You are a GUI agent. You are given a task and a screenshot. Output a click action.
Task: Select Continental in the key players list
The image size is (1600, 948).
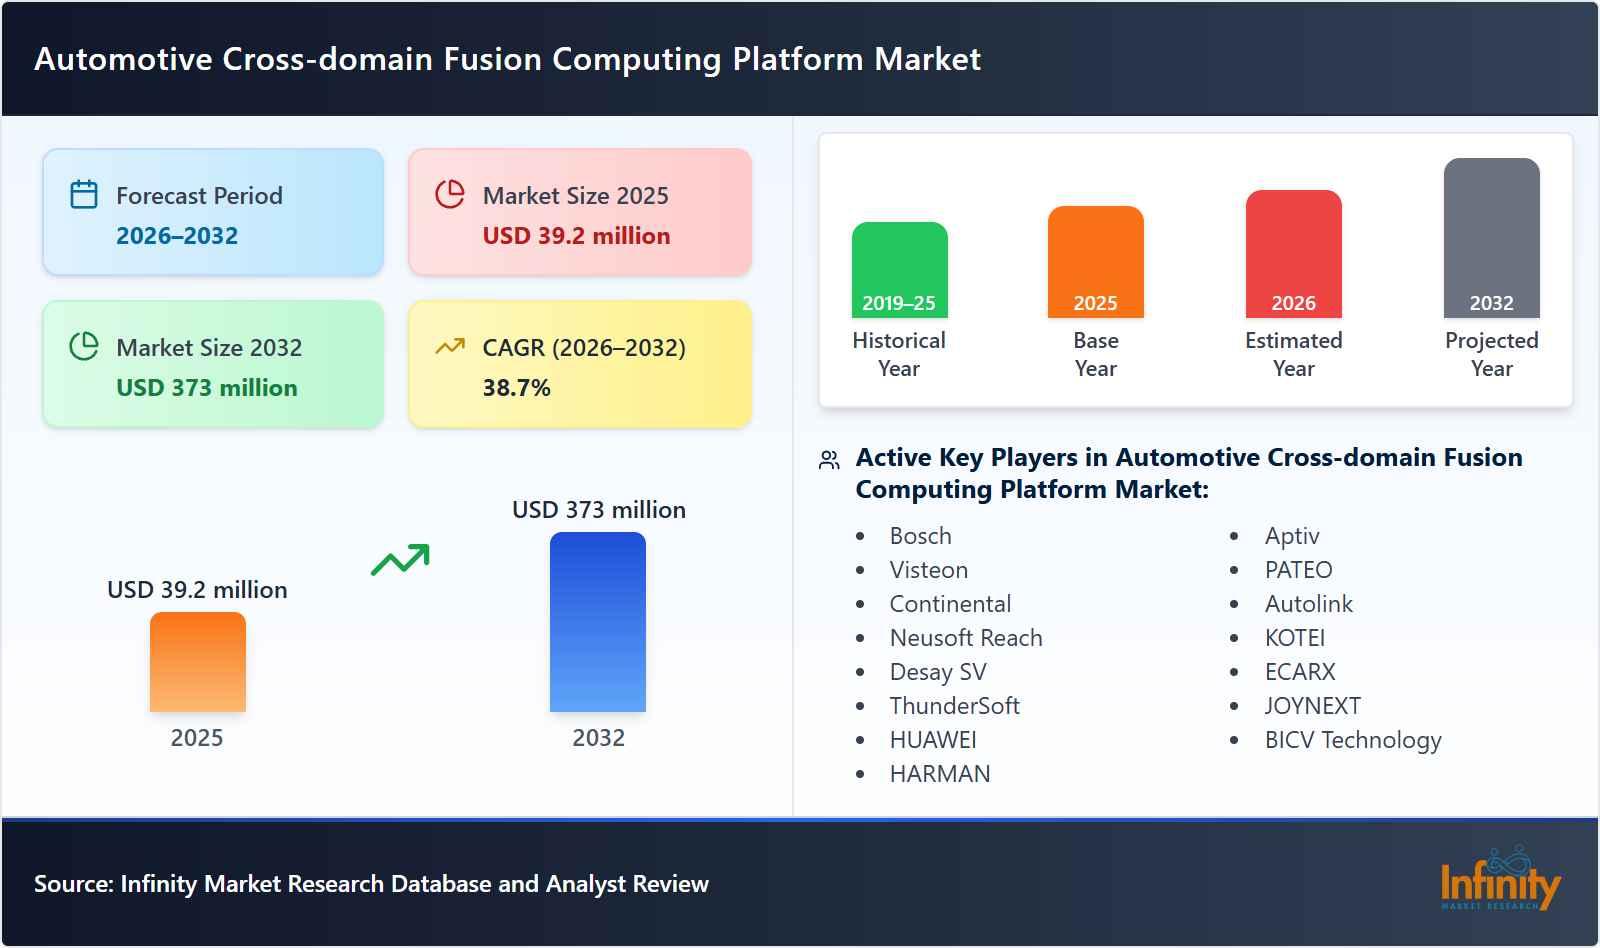pyautogui.click(x=950, y=604)
